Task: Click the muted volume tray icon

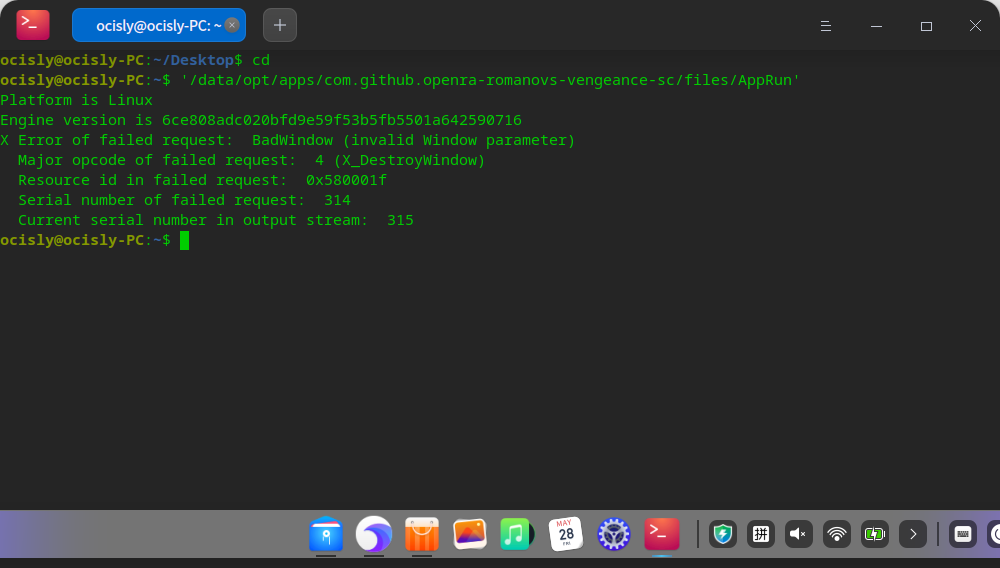Action: click(x=798, y=534)
